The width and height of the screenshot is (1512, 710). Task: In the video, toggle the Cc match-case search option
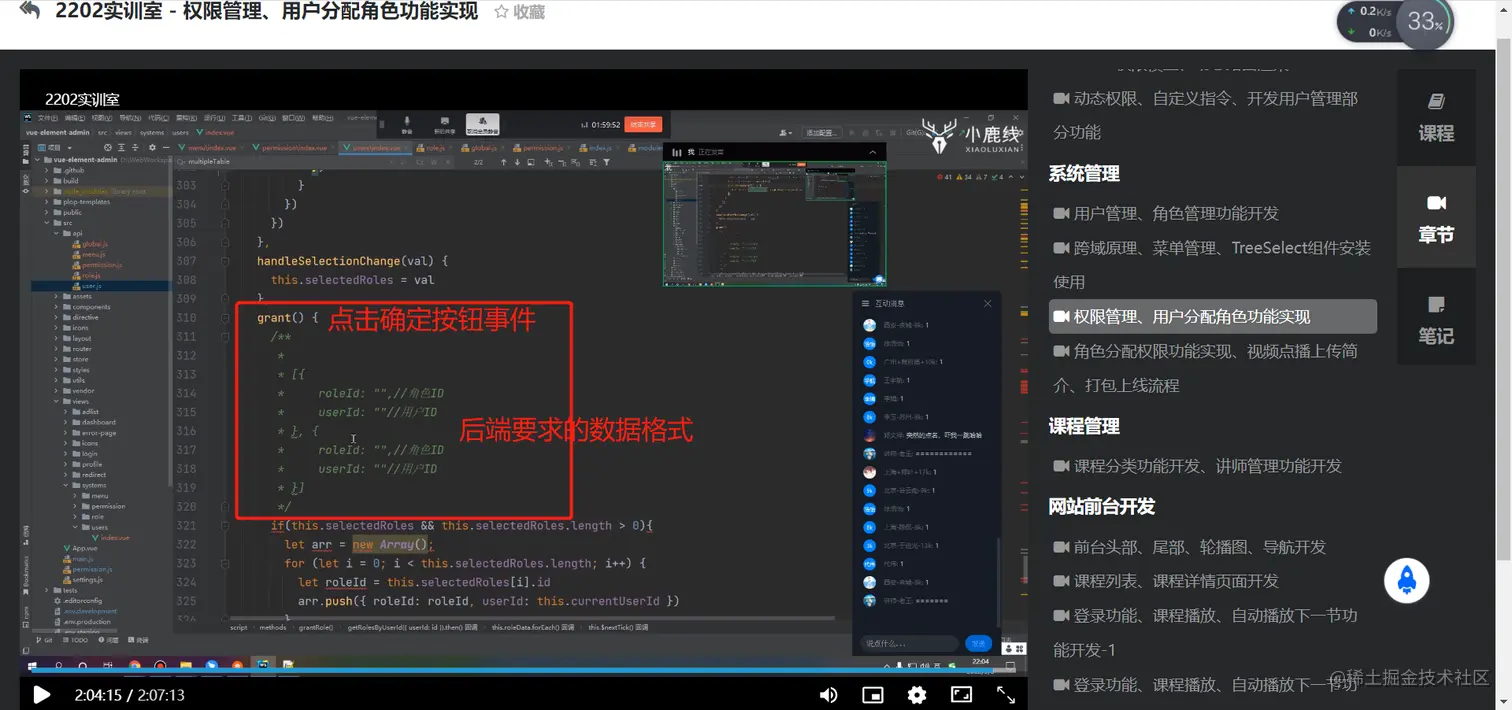pos(420,162)
